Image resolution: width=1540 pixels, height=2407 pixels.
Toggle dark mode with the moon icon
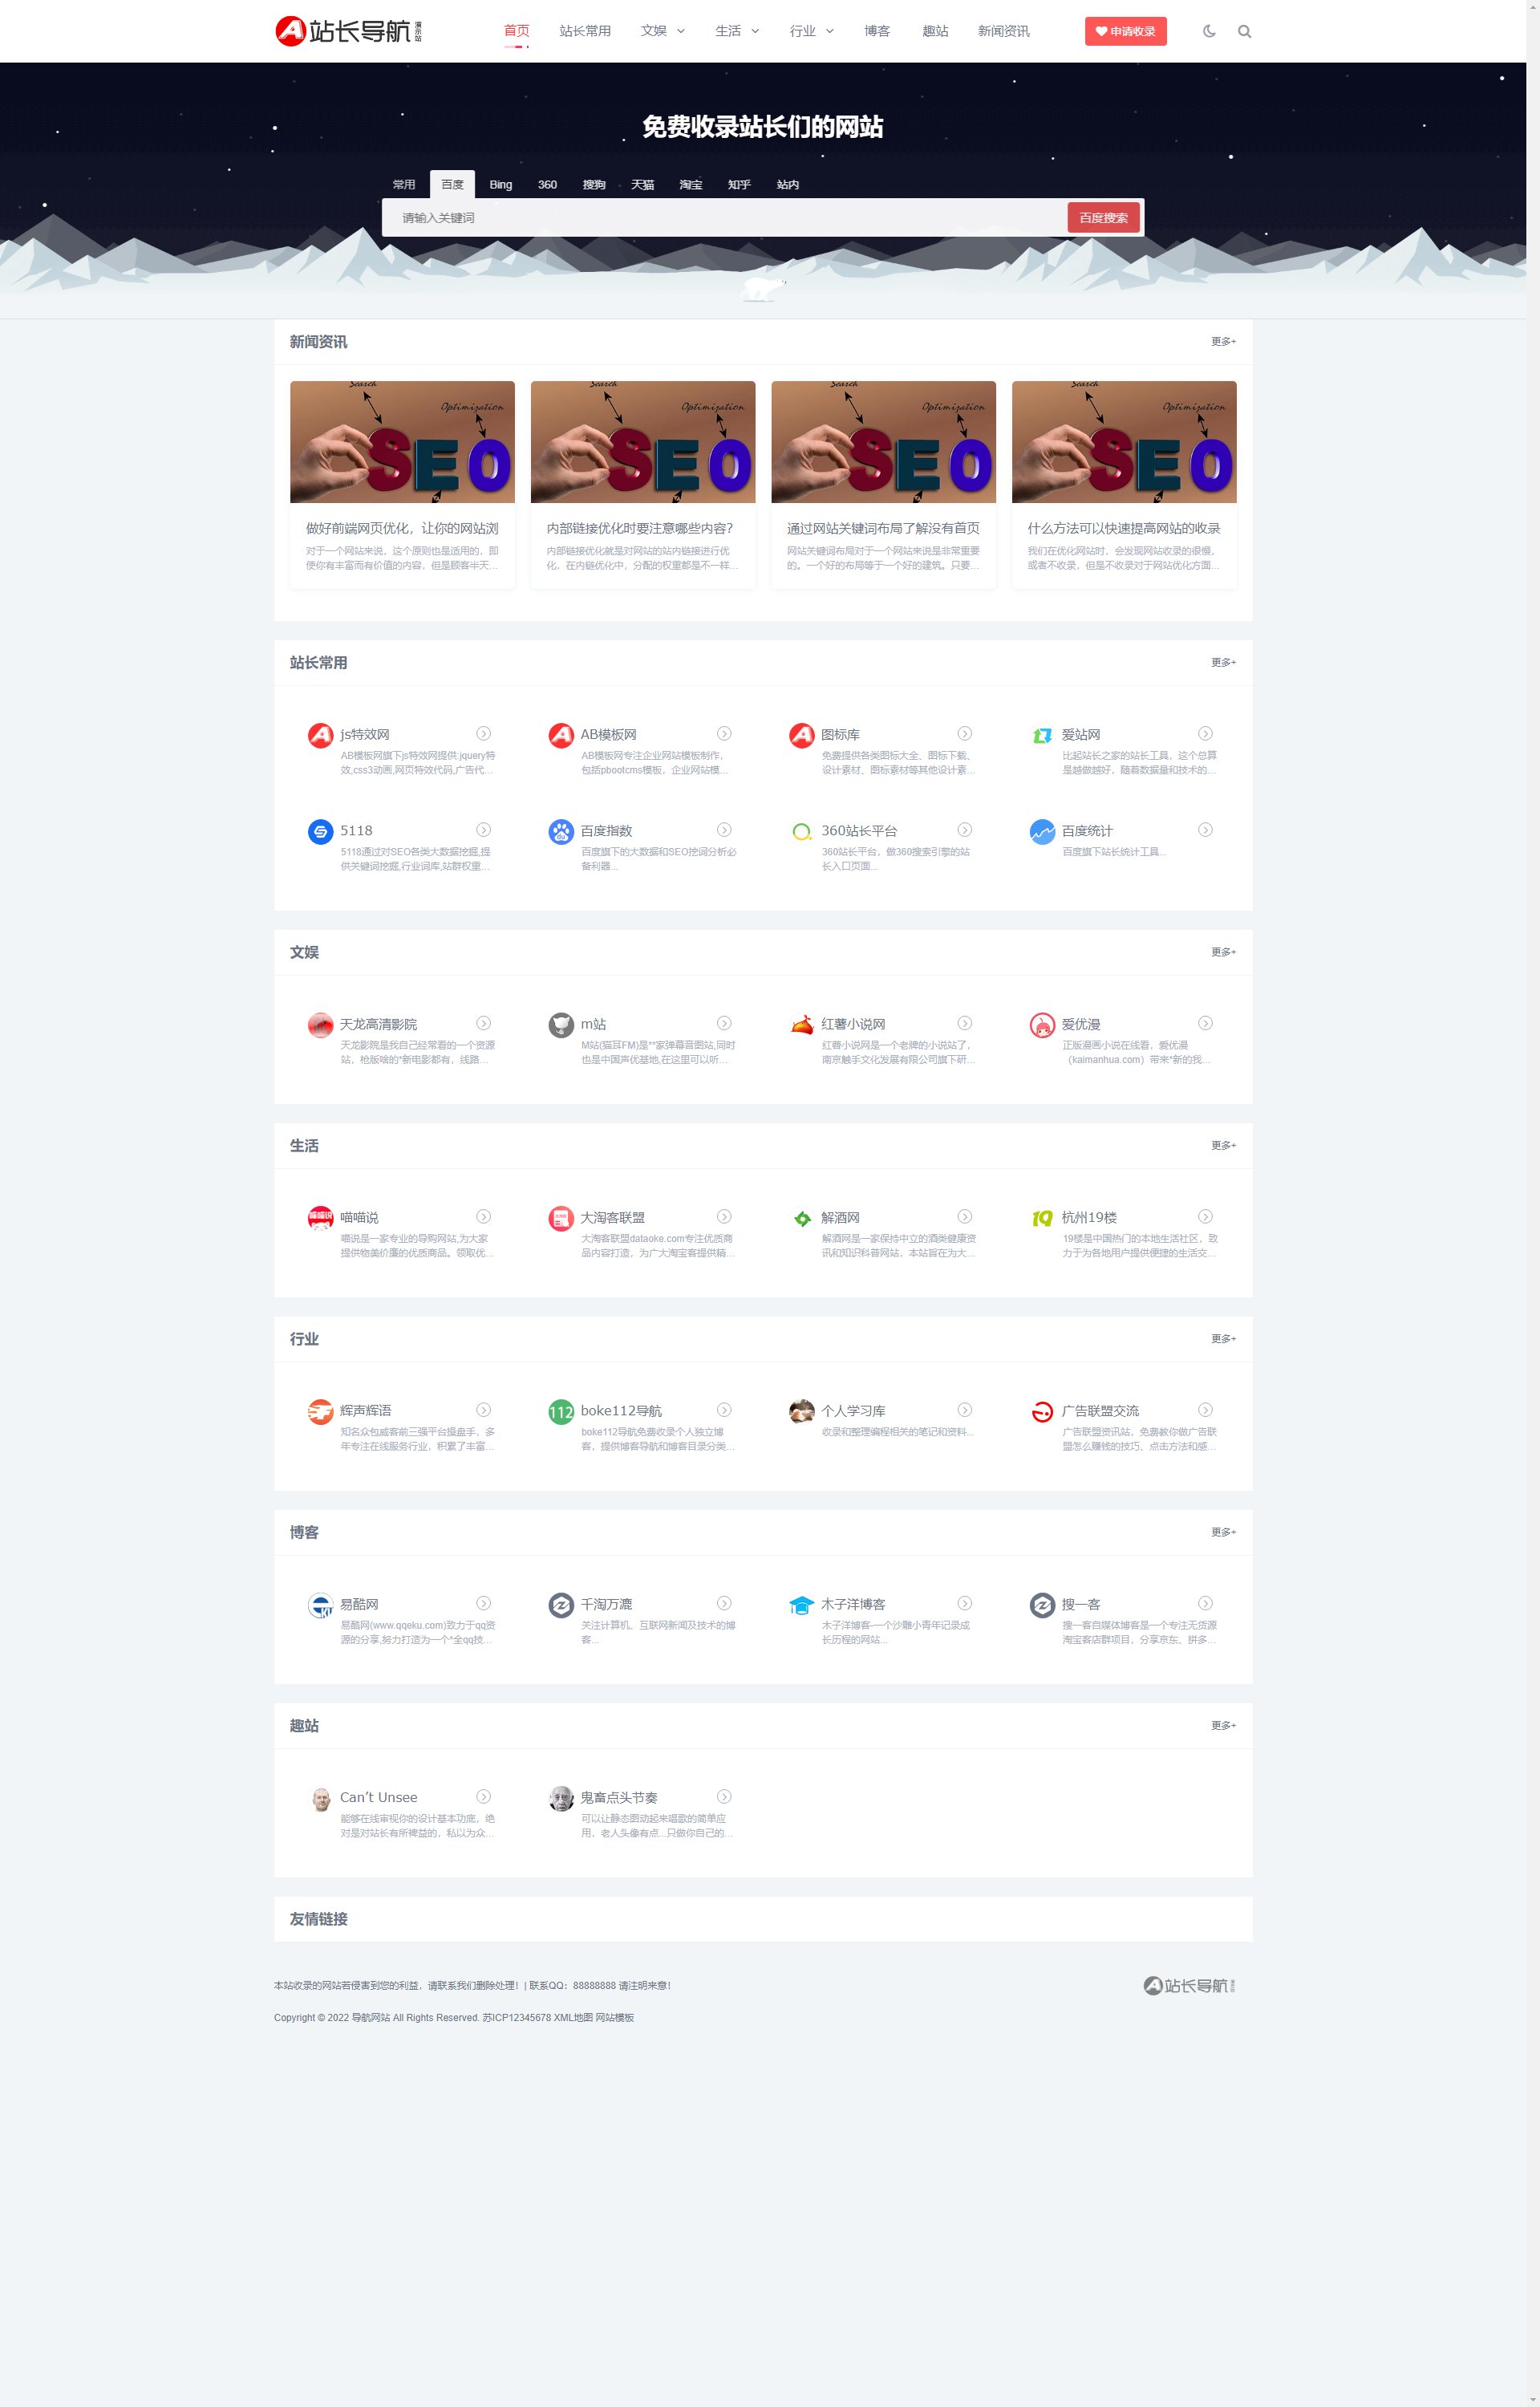(1209, 31)
